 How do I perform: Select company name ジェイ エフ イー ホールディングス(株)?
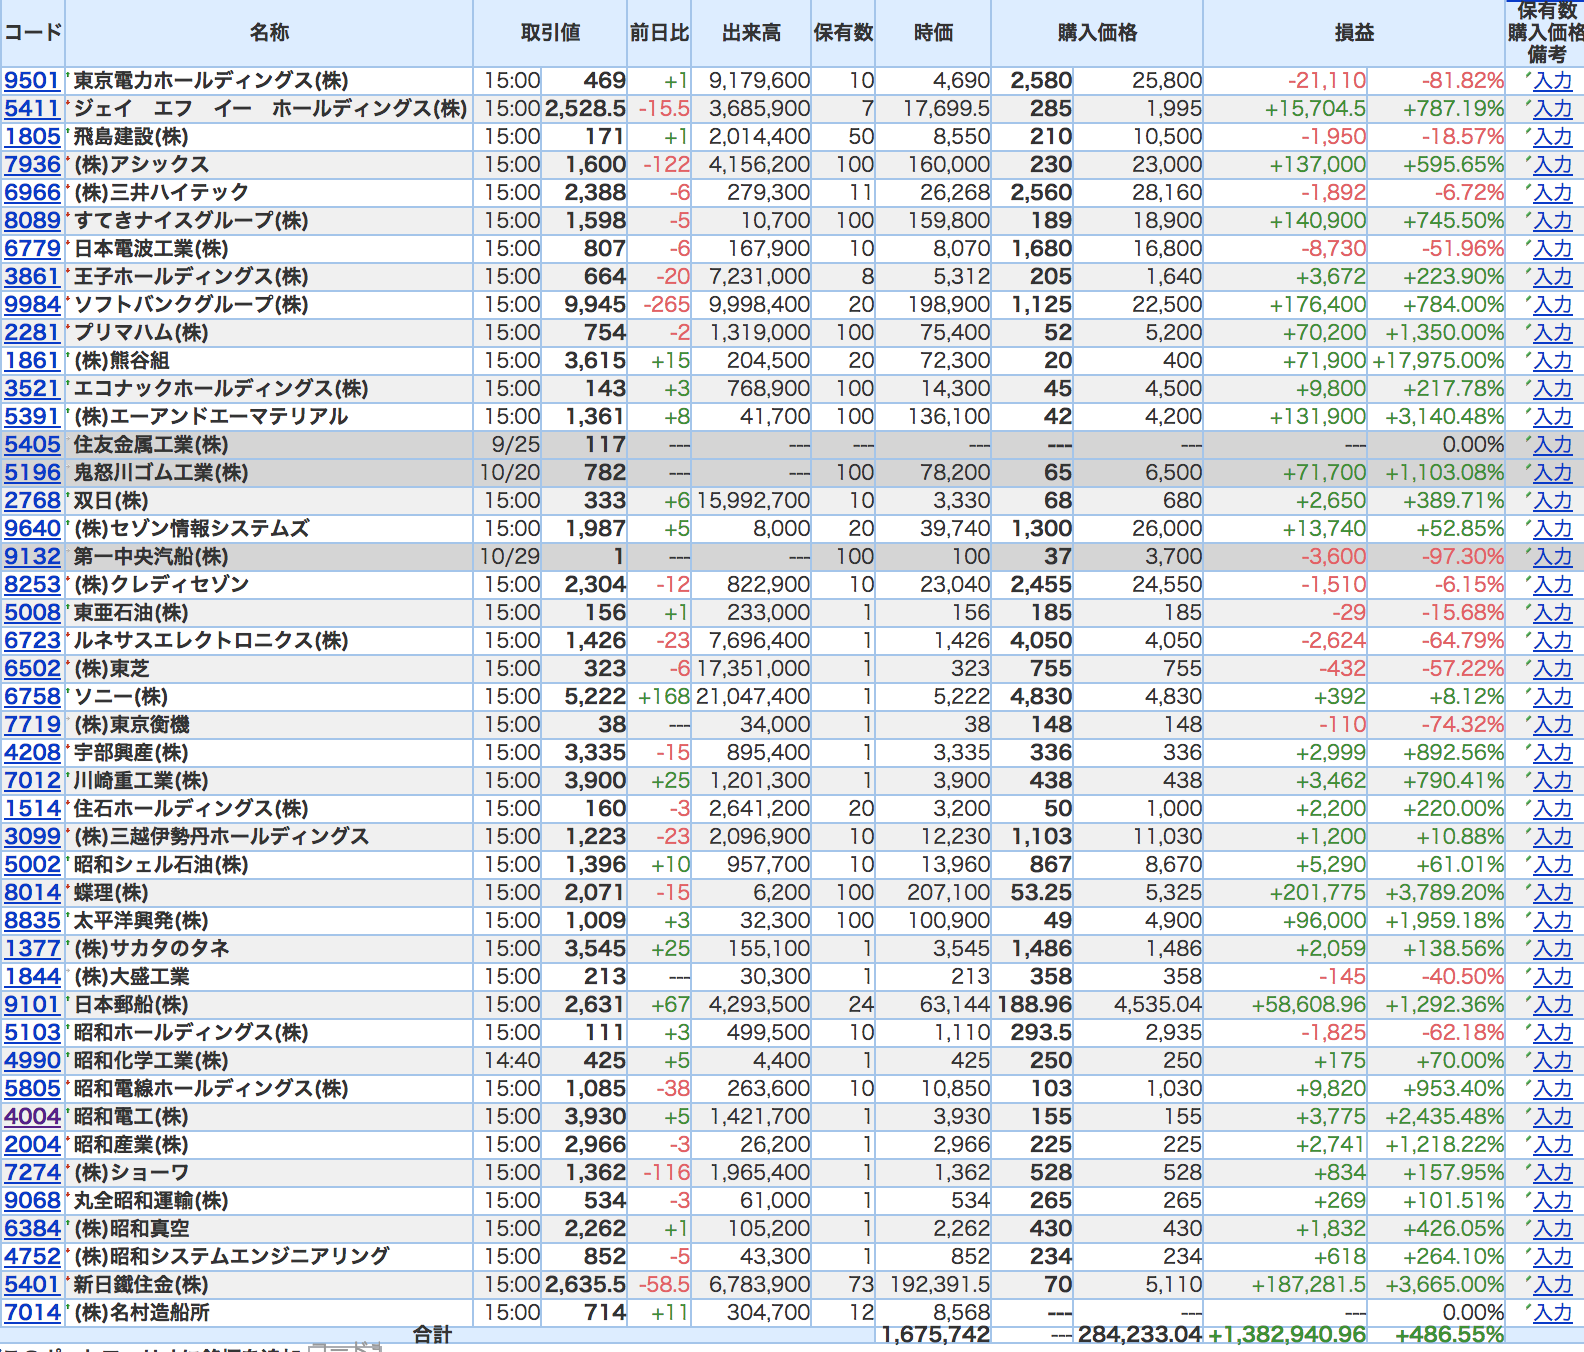click(271, 109)
